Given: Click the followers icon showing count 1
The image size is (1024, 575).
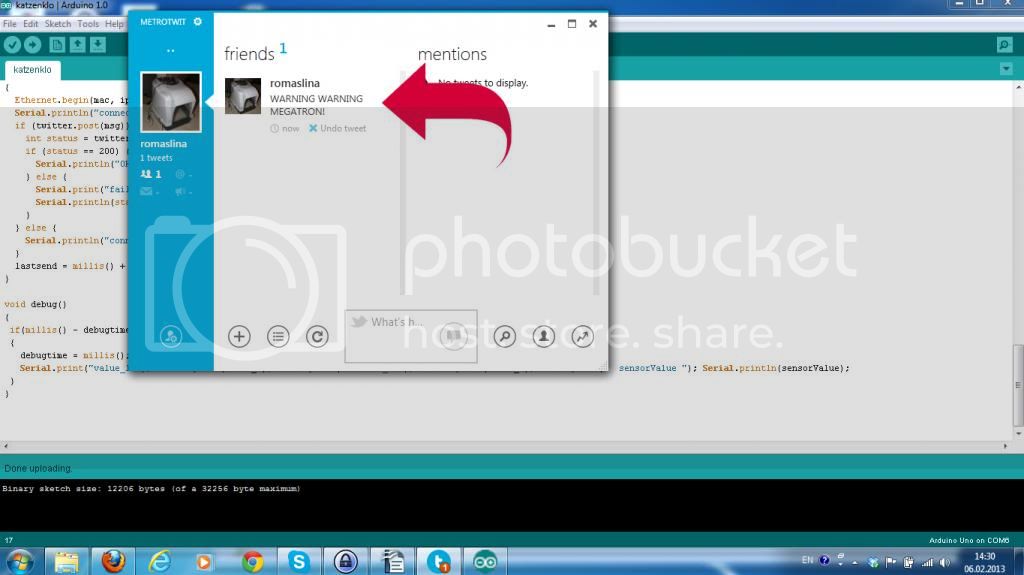Looking at the screenshot, I should pyautogui.click(x=151, y=174).
